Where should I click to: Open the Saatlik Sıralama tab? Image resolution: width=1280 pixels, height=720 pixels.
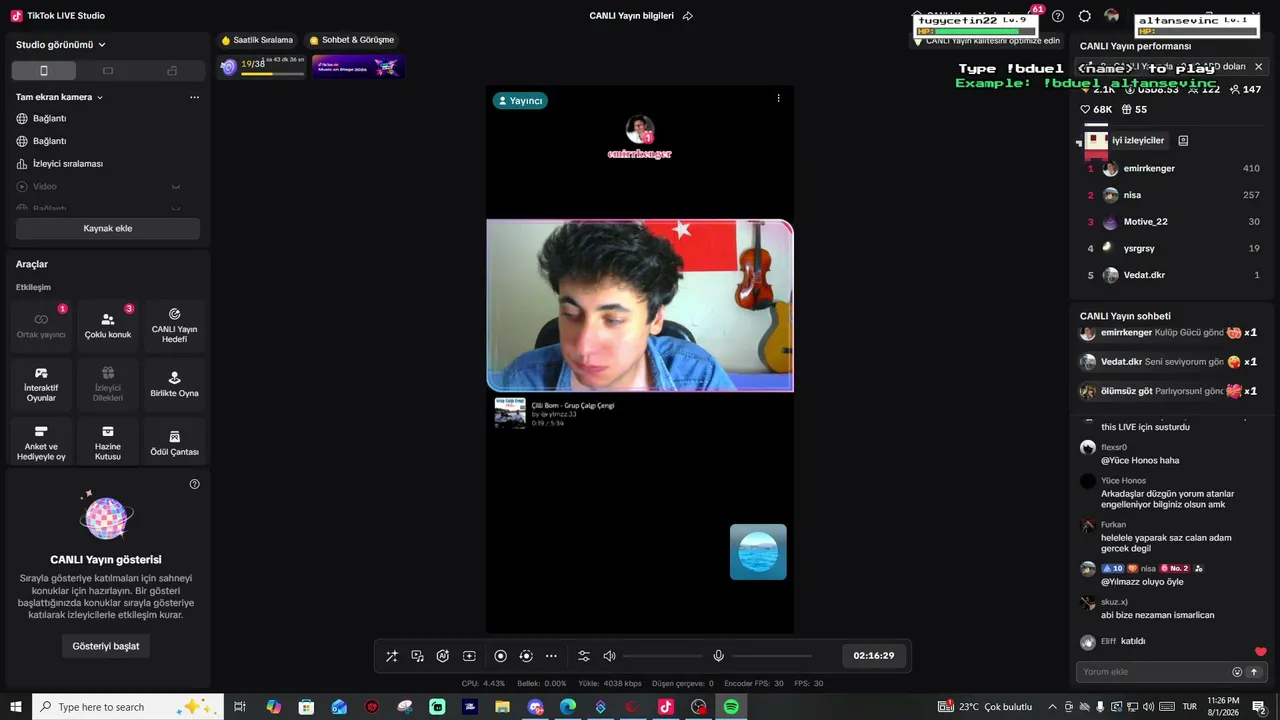click(257, 40)
